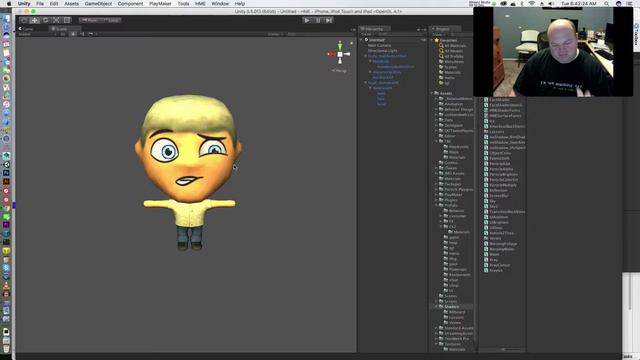Toggle scene audio icon in Scene view
Image resolution: width=640 pixels, height=360 pixels.
click(82, 34)
